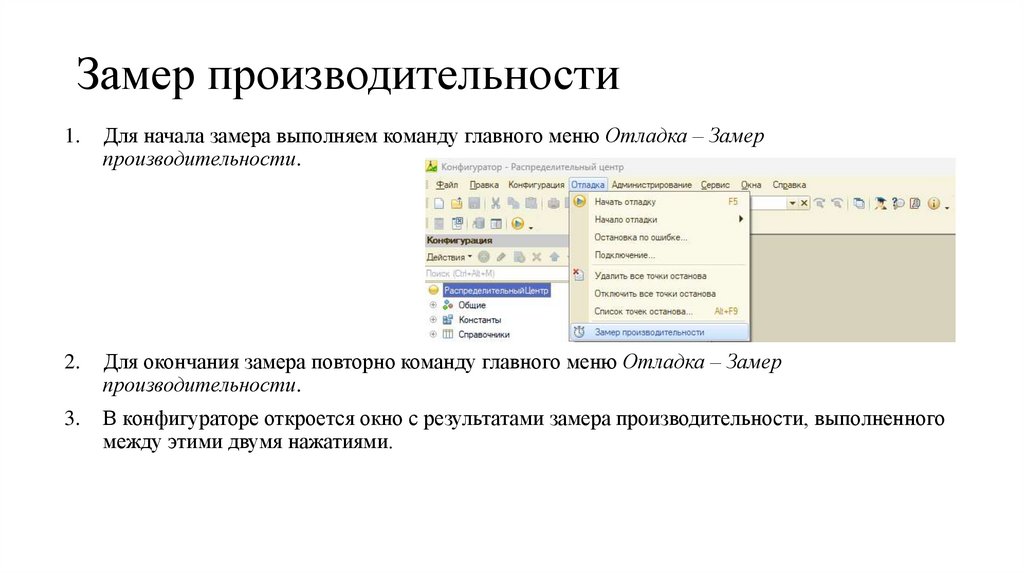Expand the Константы tree node

click(x=432, y=320)
